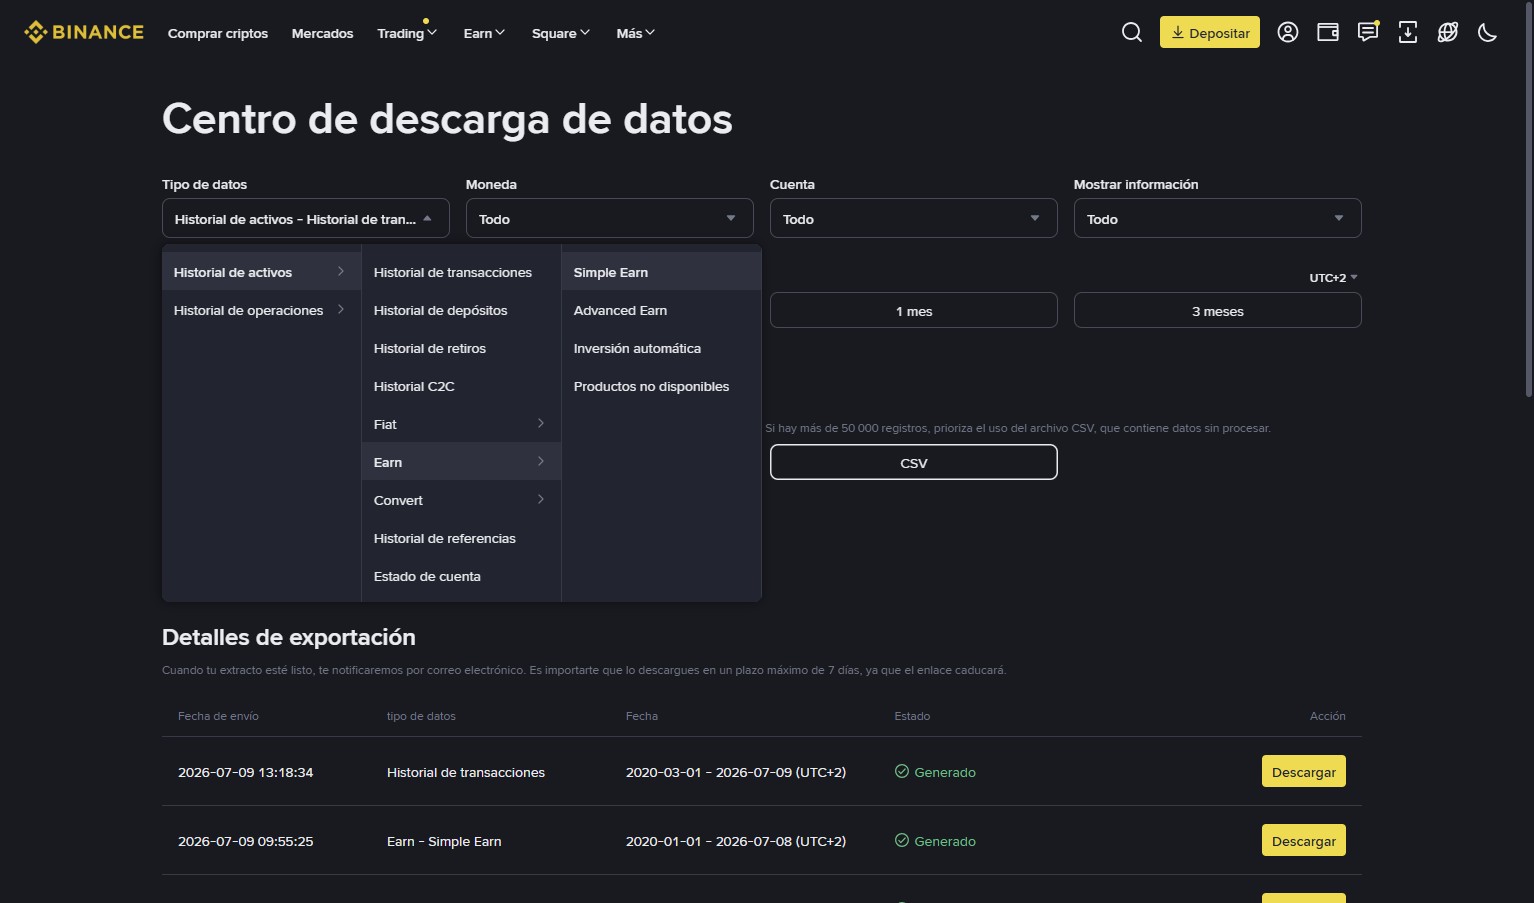Open the Cuenta dropdown
1534x903 pixels.
(914, 218)
